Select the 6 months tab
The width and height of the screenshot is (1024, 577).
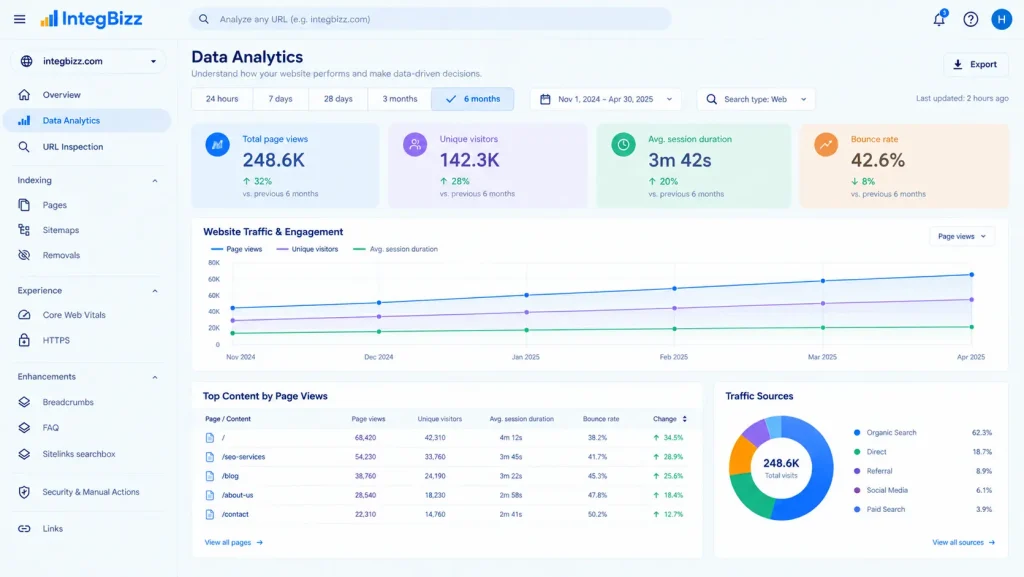click(473, 99)
